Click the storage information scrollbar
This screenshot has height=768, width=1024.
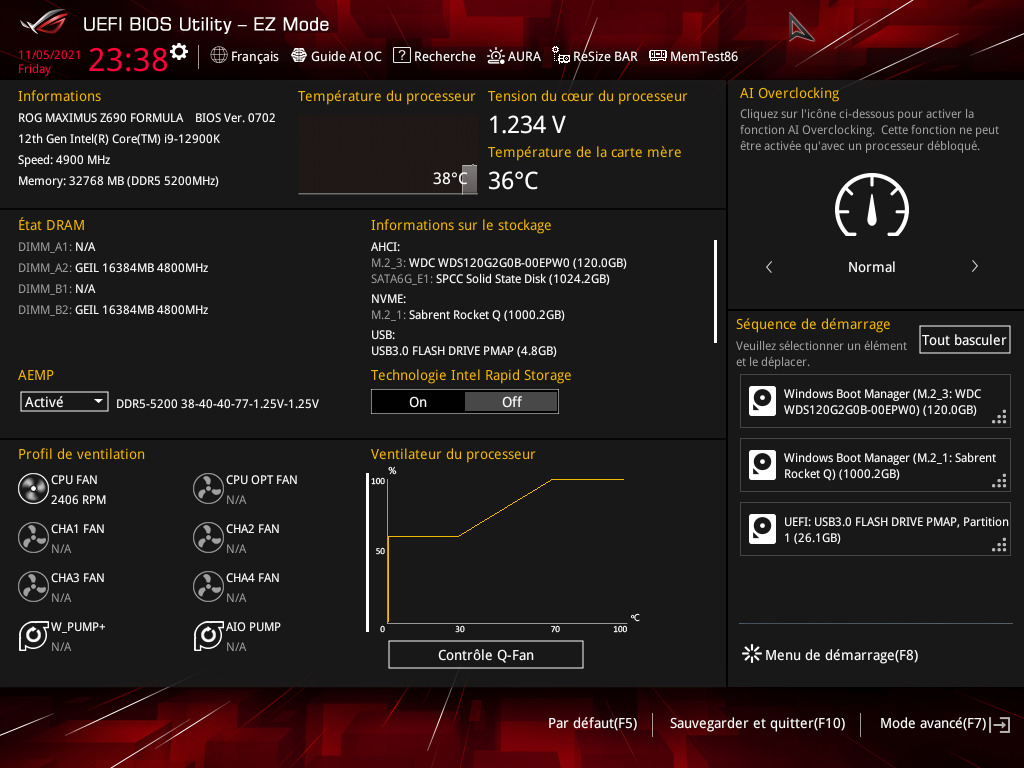point(716,291)
